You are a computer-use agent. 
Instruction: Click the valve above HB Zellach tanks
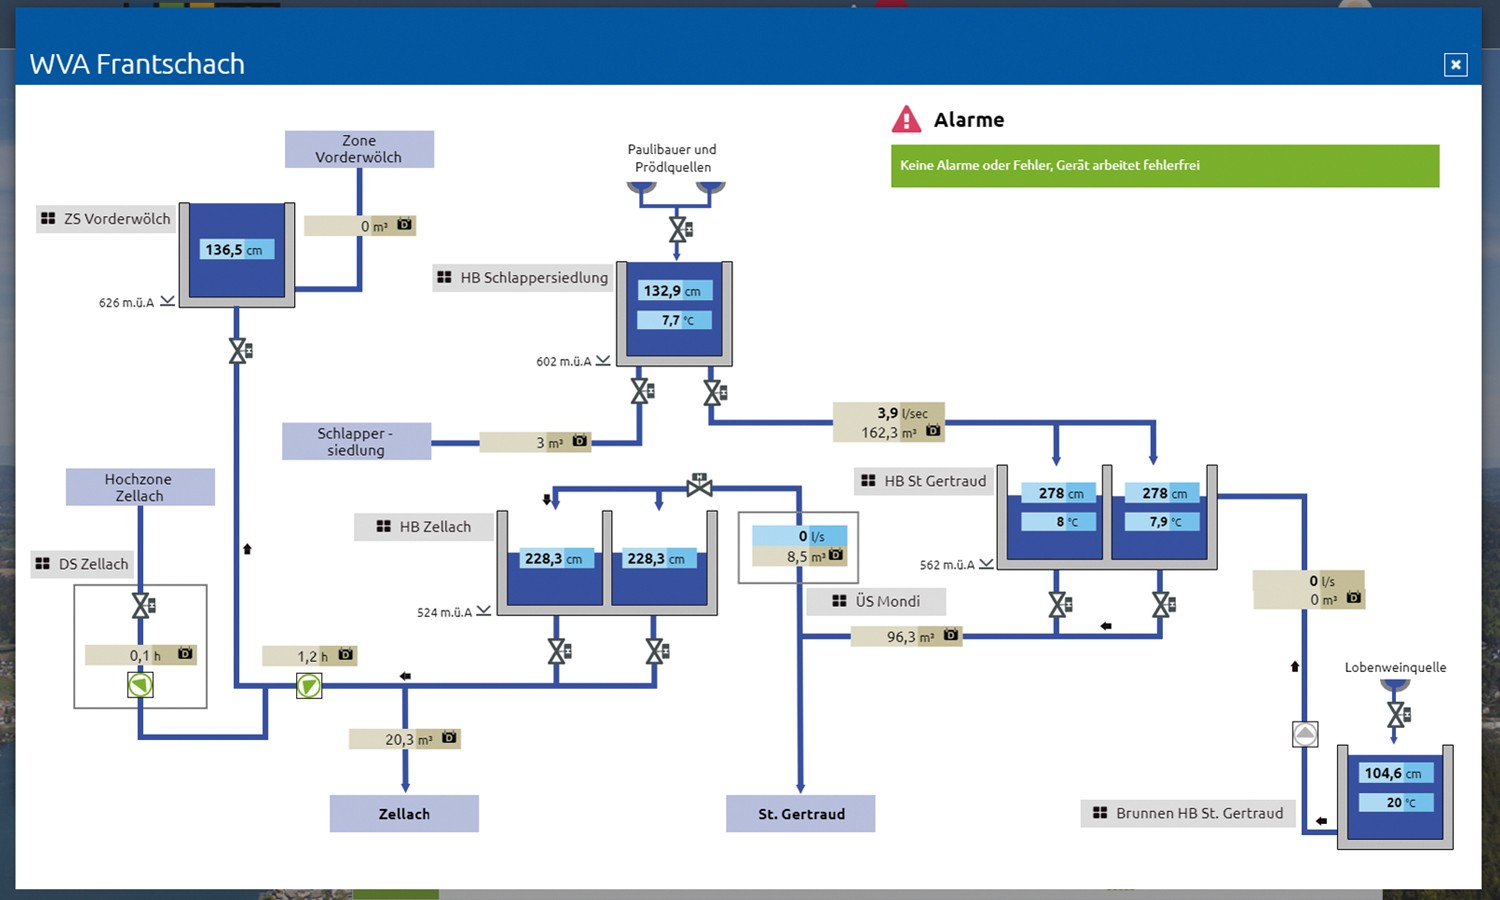699,487
